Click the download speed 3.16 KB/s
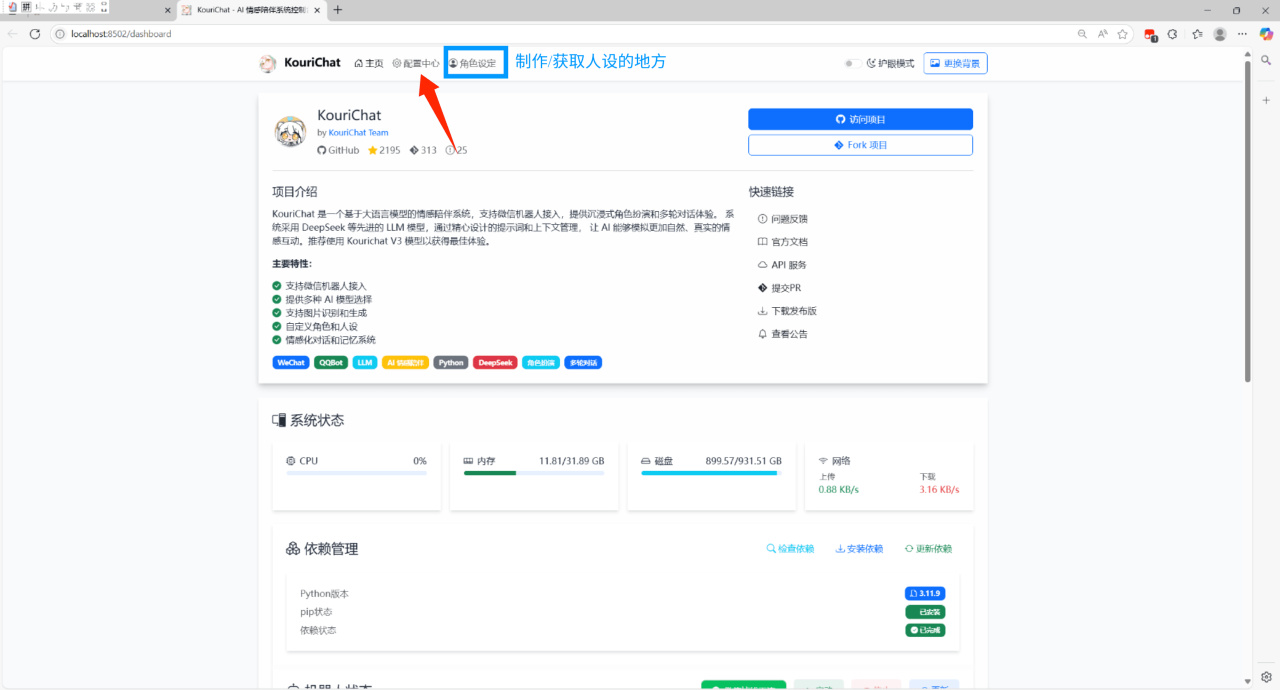The height and width of the screenshot is (690, 1280). pos(939,490)
